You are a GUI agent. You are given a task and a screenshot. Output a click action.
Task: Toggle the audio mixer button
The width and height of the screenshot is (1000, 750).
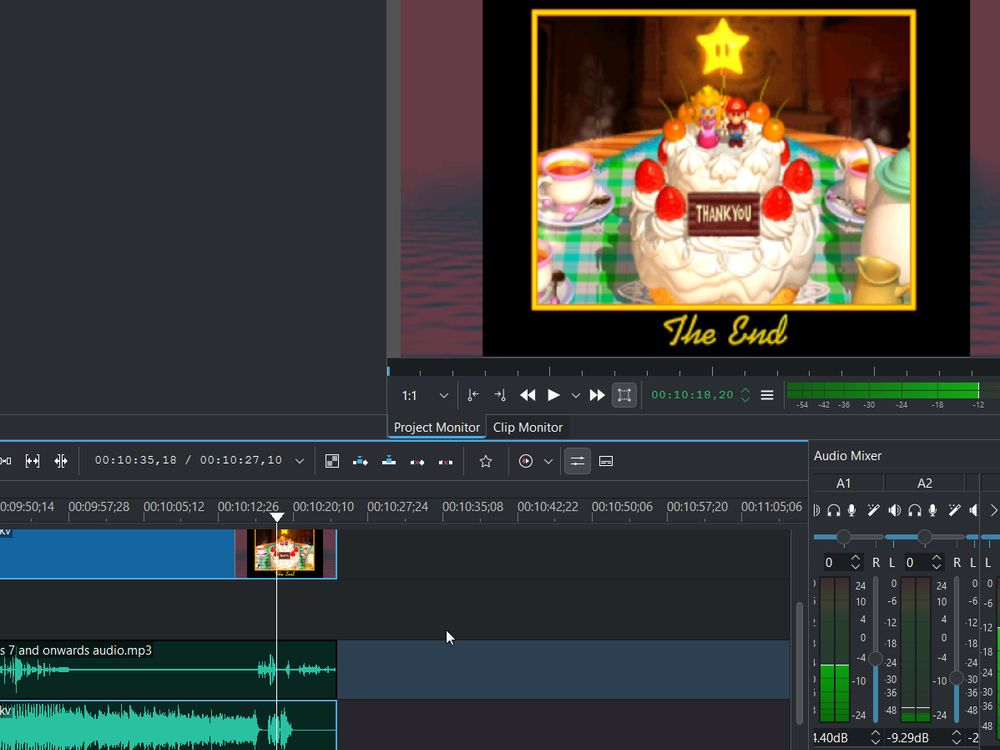tap(577, 461)
